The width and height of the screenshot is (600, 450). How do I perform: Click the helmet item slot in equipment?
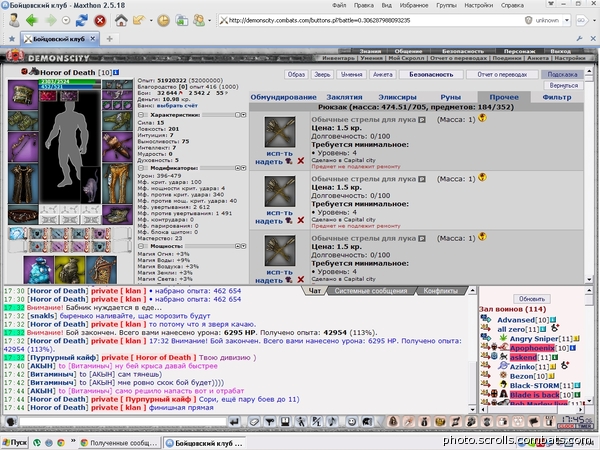(x=23, y=95)
